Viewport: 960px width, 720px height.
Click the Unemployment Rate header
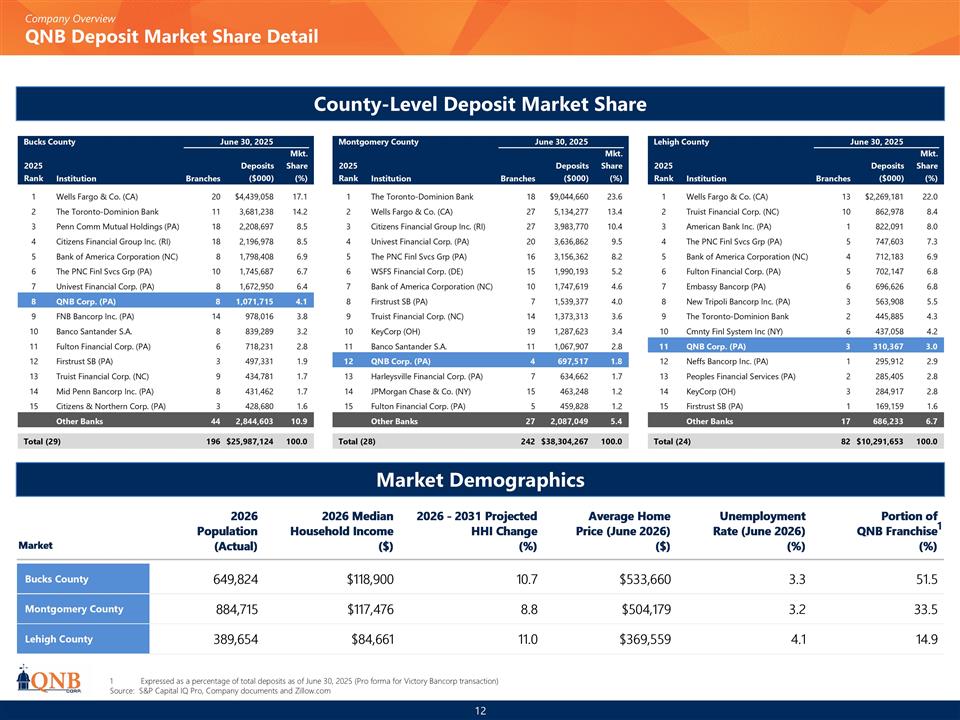pos(759,531)
